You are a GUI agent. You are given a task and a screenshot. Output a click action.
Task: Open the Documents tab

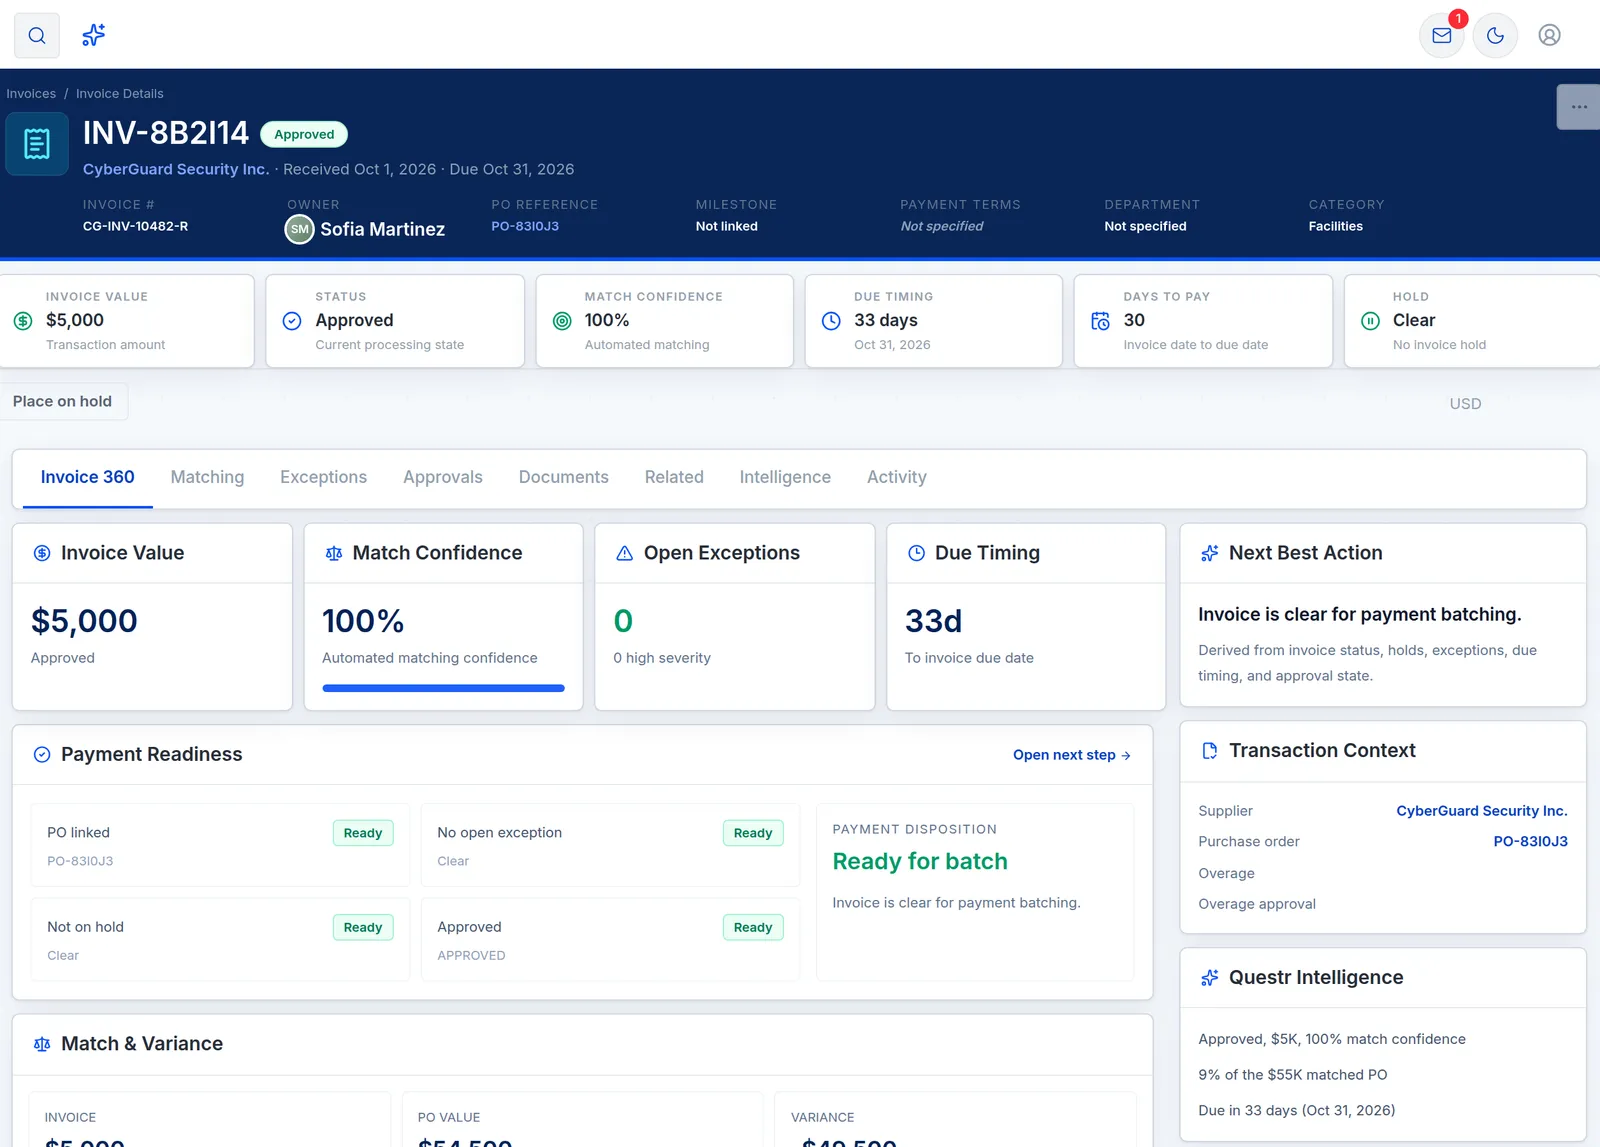564,478
